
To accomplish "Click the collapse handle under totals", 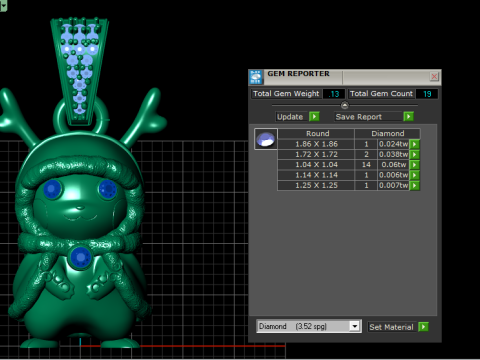I will click(345, 106).
